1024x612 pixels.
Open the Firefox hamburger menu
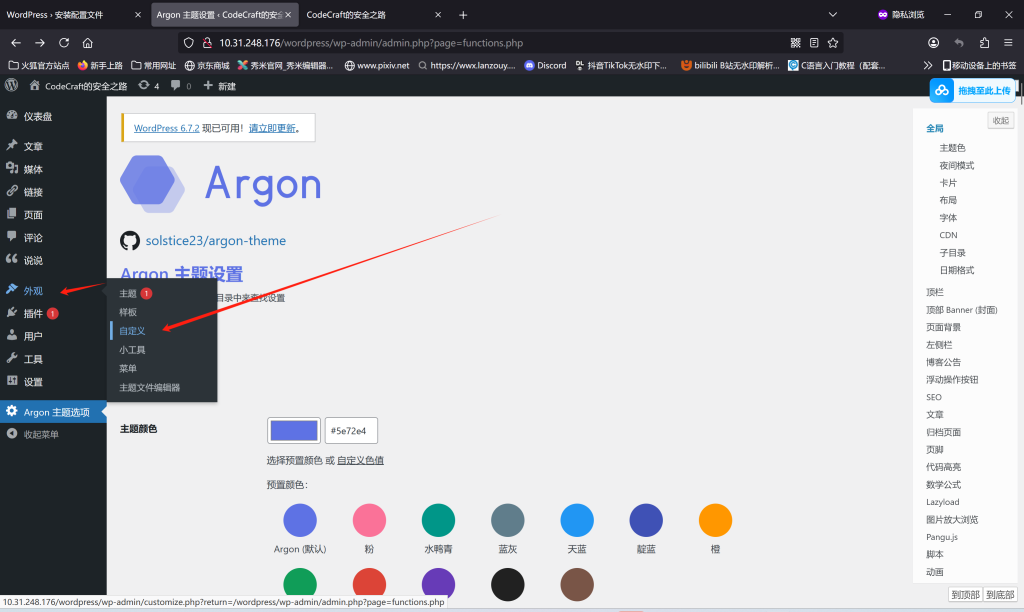(x=1008, y=42)
